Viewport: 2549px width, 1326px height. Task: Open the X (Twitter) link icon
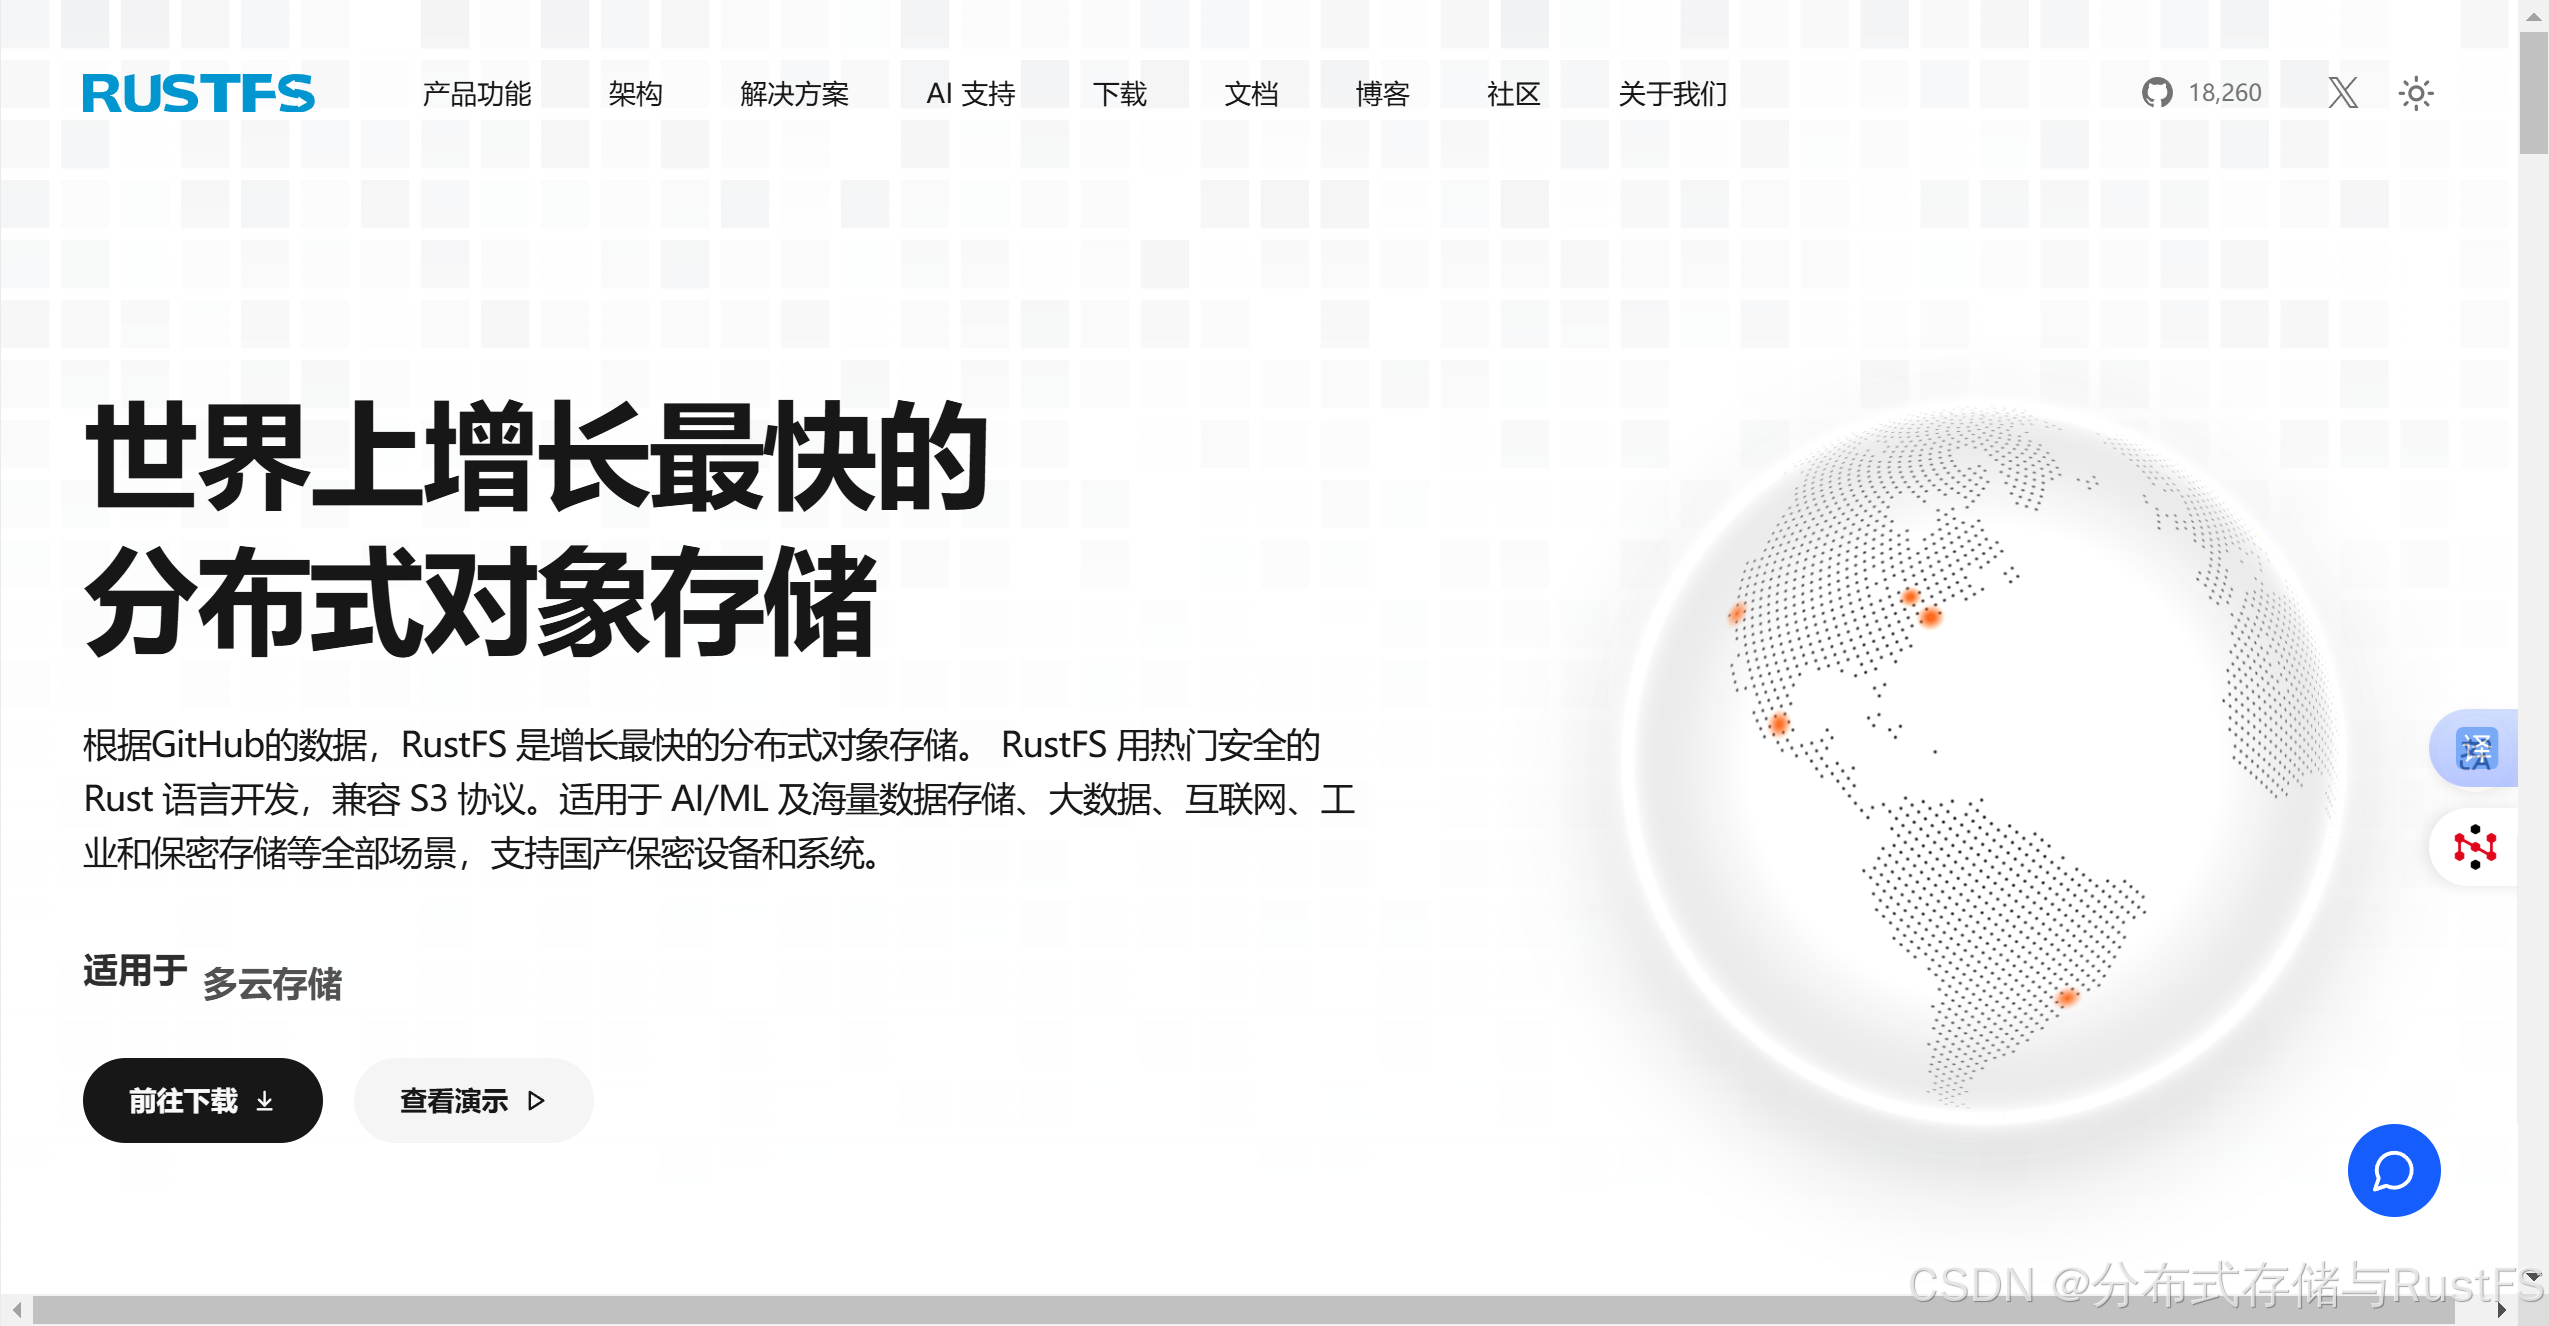[2342, 93]
